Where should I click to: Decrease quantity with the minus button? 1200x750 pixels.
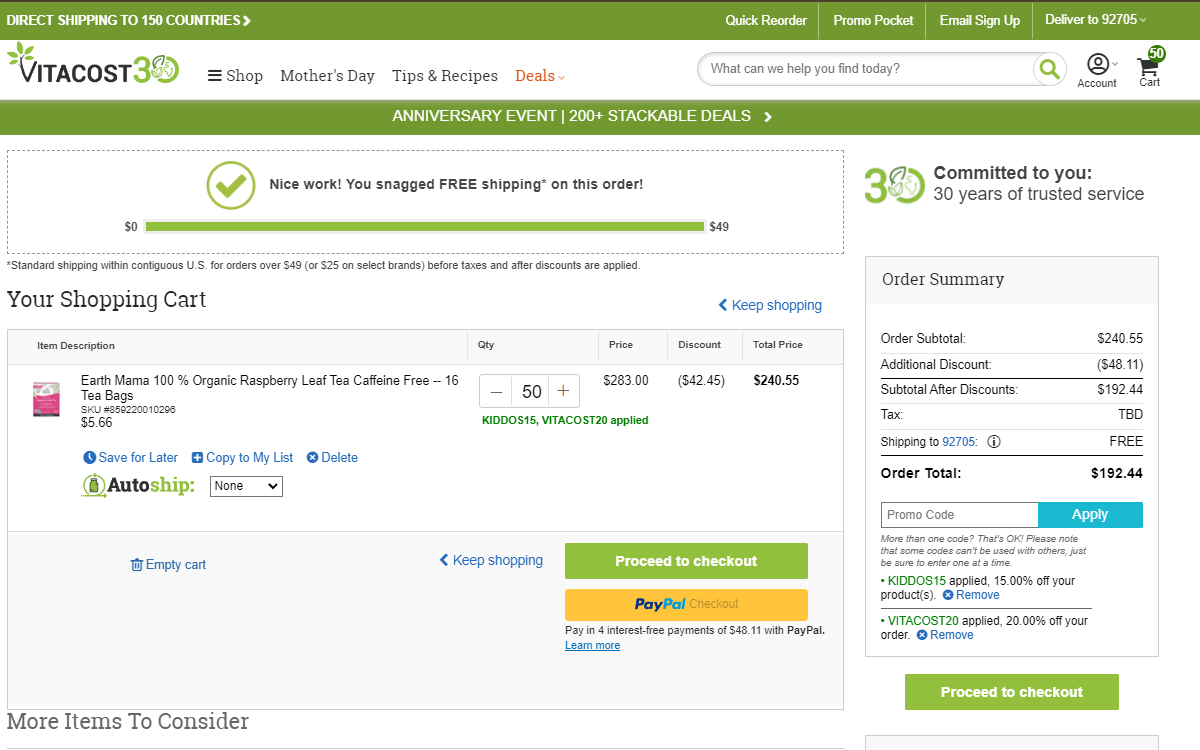[496, 391]
